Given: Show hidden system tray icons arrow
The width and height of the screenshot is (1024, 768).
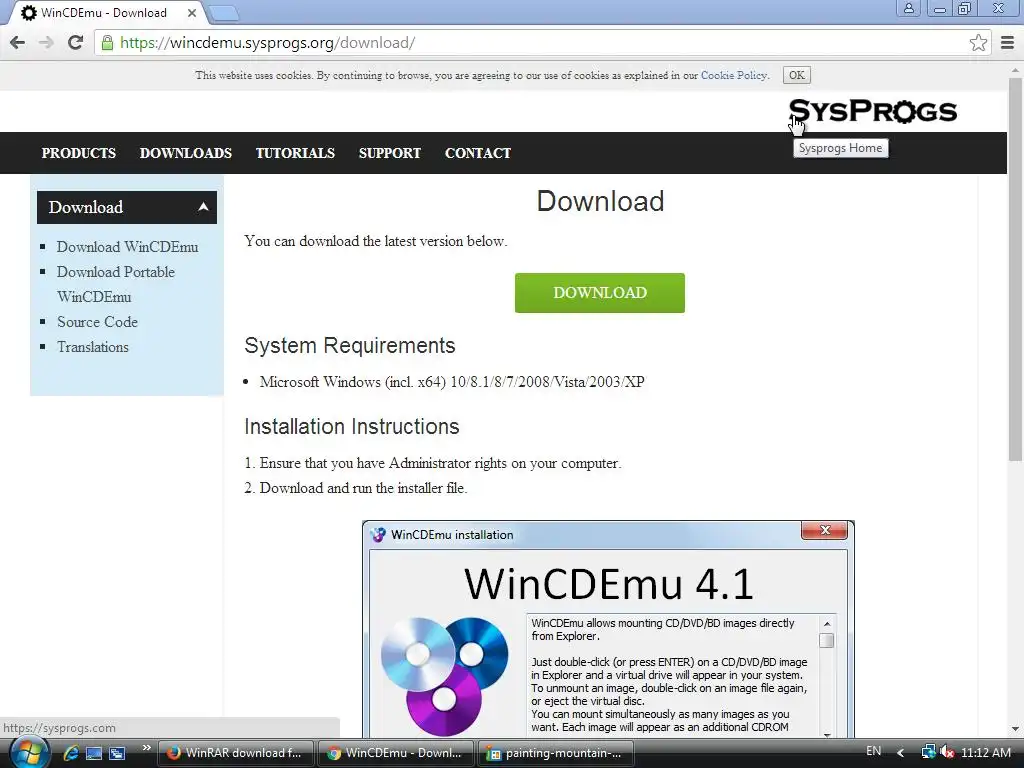Looking at the screenshot, I should [x=901, y=753].
